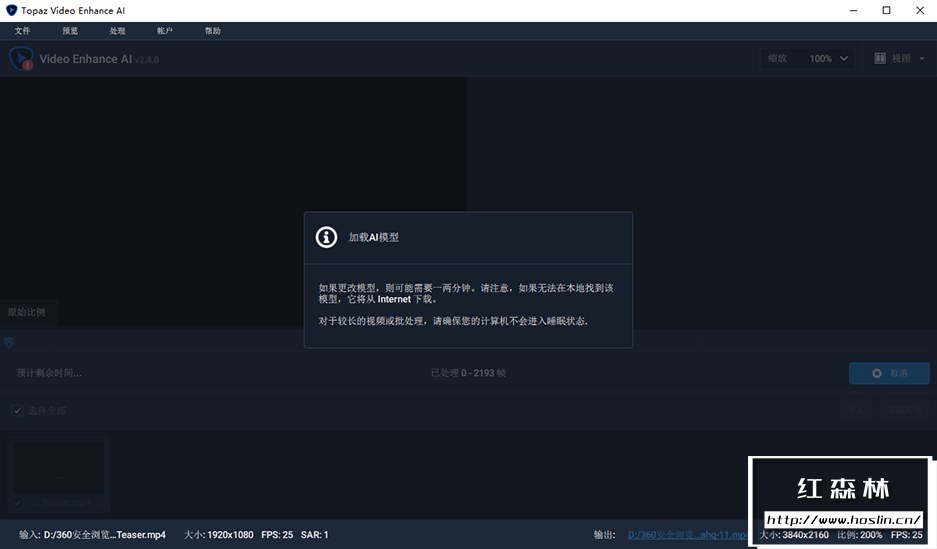This screenshot has width=937, height=549.
Task: Maximize the Topaz Video Enhance AI window
Action: pos(887,10)
